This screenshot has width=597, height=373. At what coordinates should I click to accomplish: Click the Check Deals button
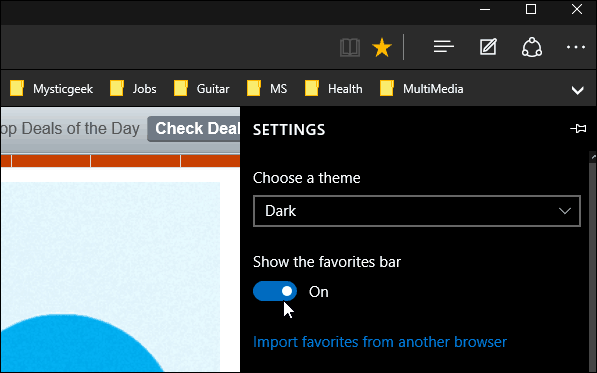(194, 129)
